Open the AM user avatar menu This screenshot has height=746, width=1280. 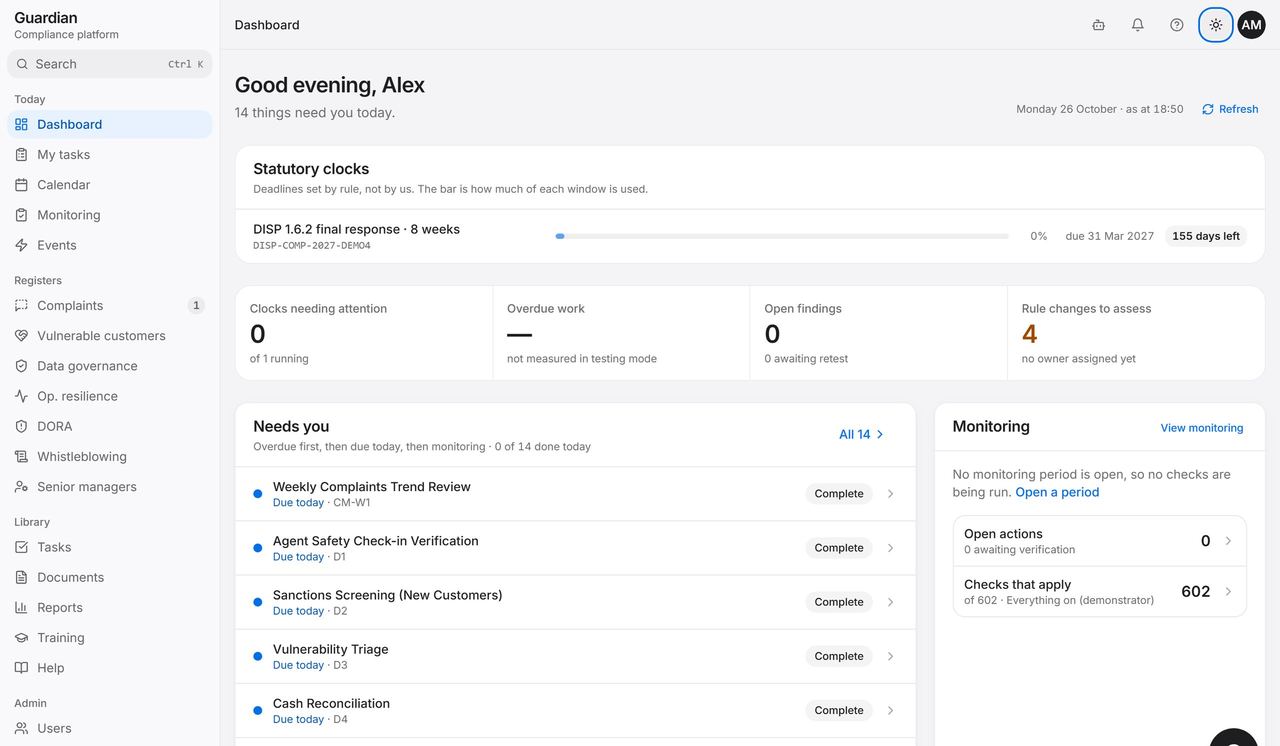[x=1251, y=25]
